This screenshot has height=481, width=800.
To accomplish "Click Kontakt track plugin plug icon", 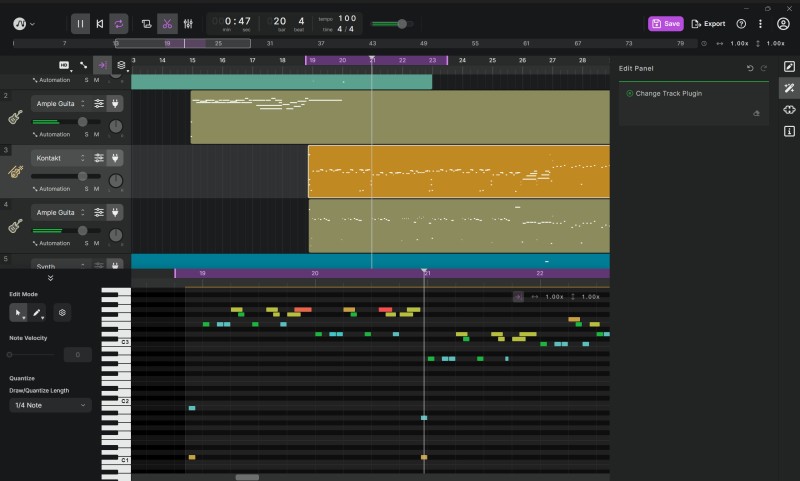I will [115, 158].
